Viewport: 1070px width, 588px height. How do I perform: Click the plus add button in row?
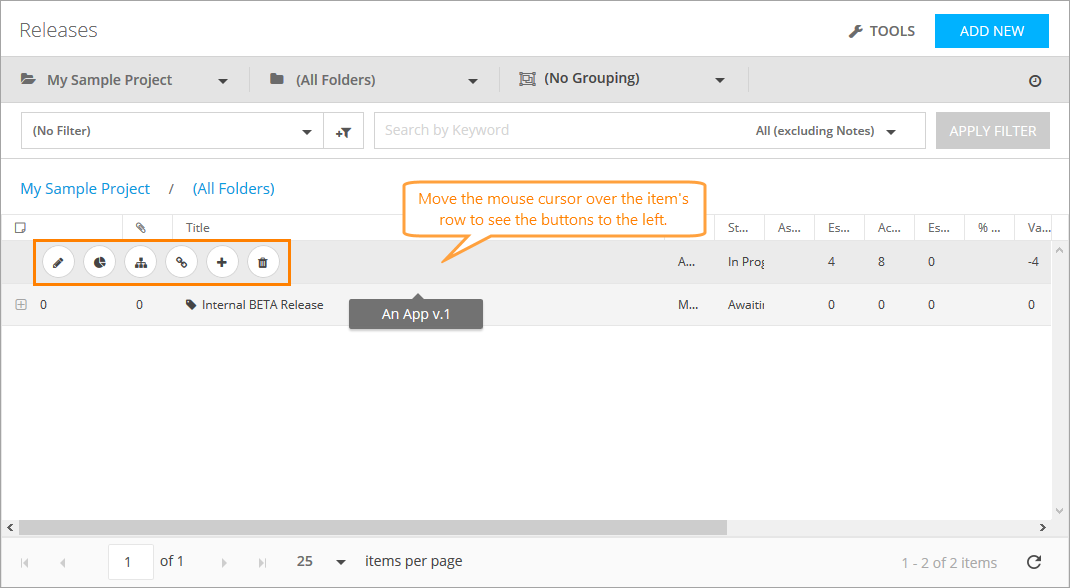click(x=222, y=262)
